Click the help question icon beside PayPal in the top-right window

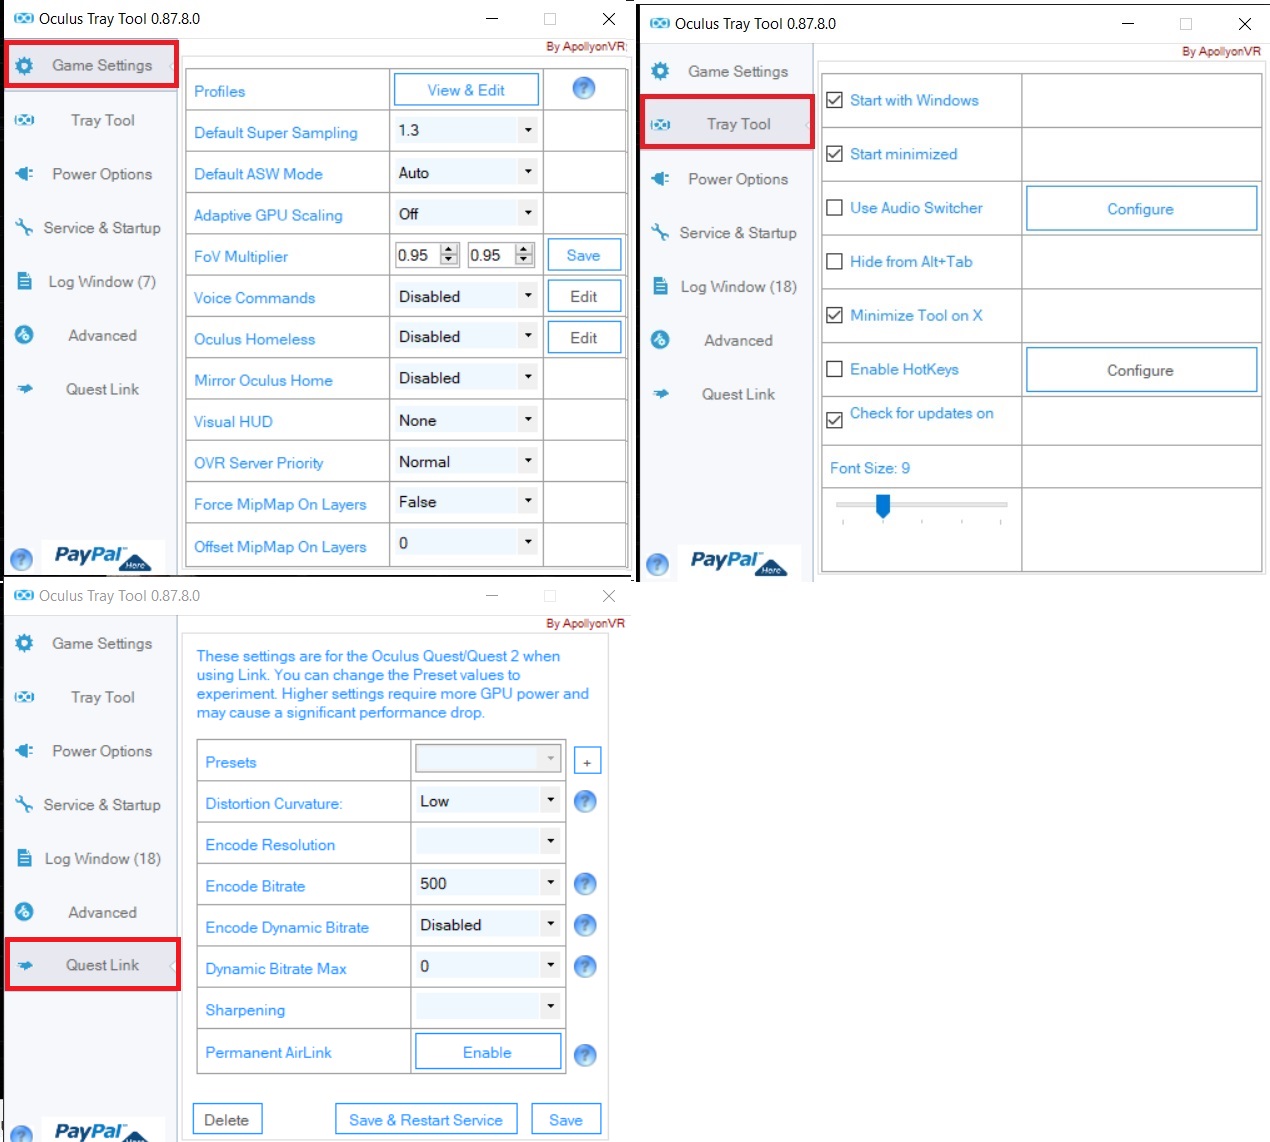(657, 565)
